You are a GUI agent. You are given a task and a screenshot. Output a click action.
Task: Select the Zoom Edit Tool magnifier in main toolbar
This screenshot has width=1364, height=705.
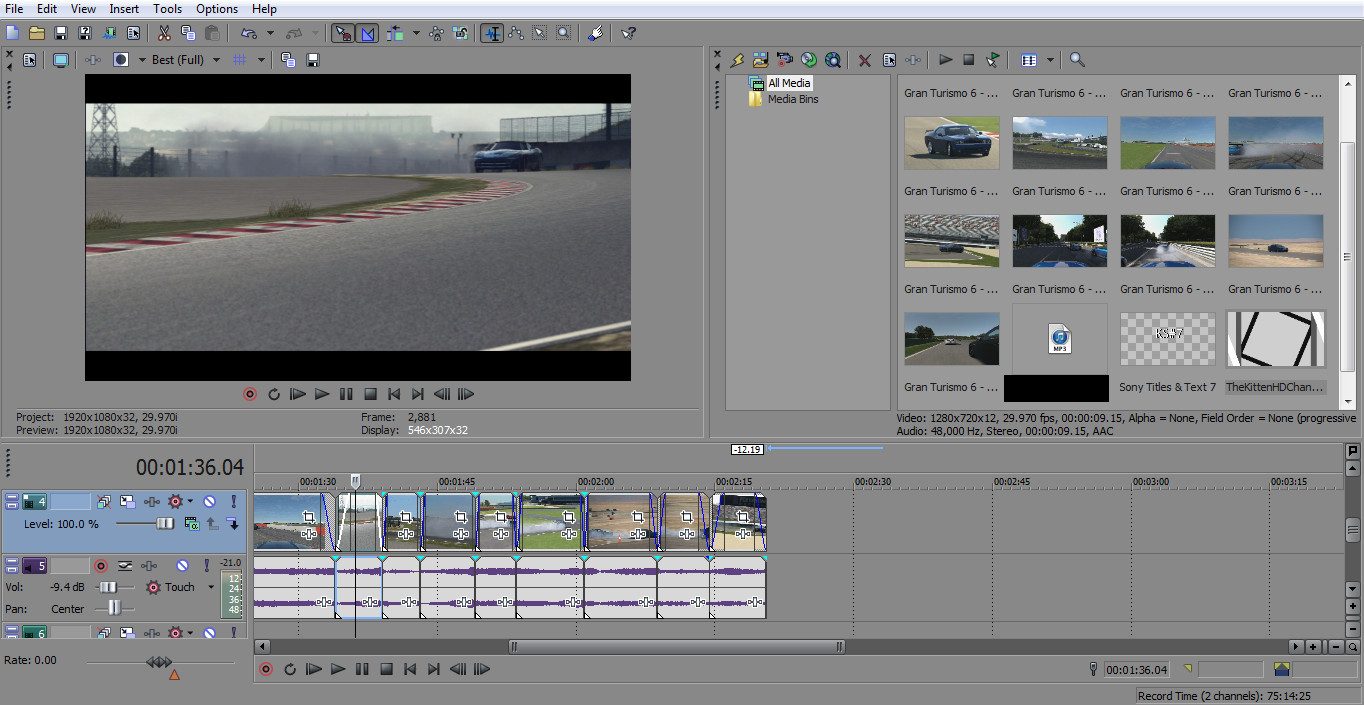pos(564,33)
